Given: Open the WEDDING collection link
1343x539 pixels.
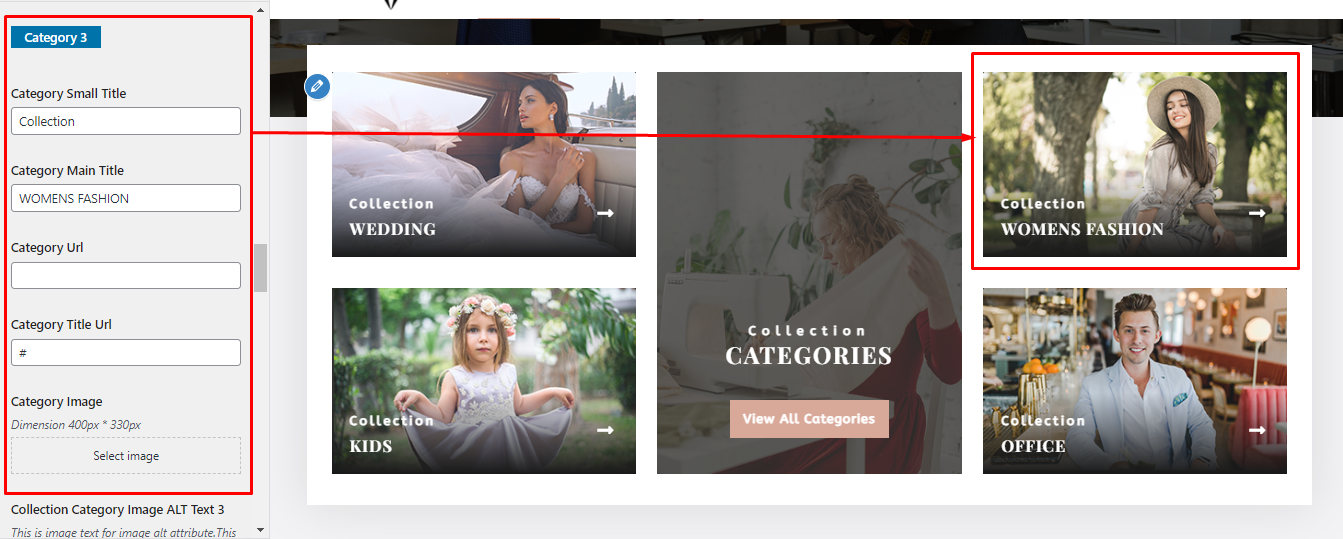Looking at the screenshot, I should (x=392, y=229).
